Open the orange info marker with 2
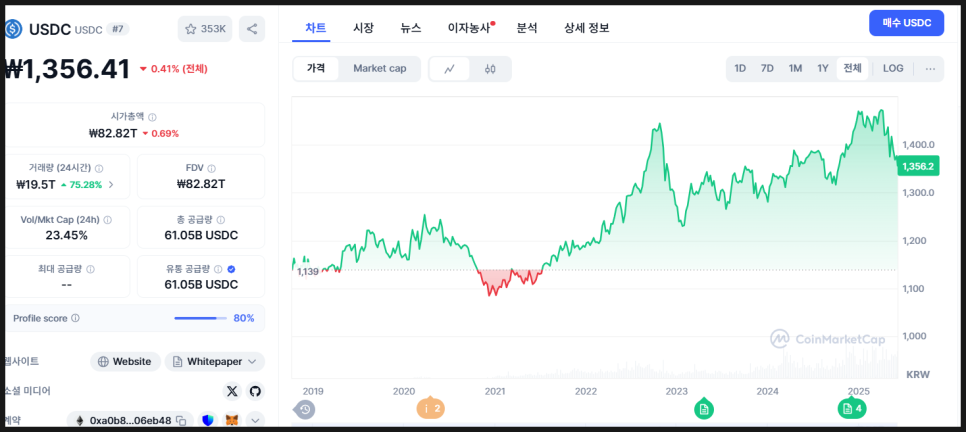The image size is (966, 432). coord(431,407)
